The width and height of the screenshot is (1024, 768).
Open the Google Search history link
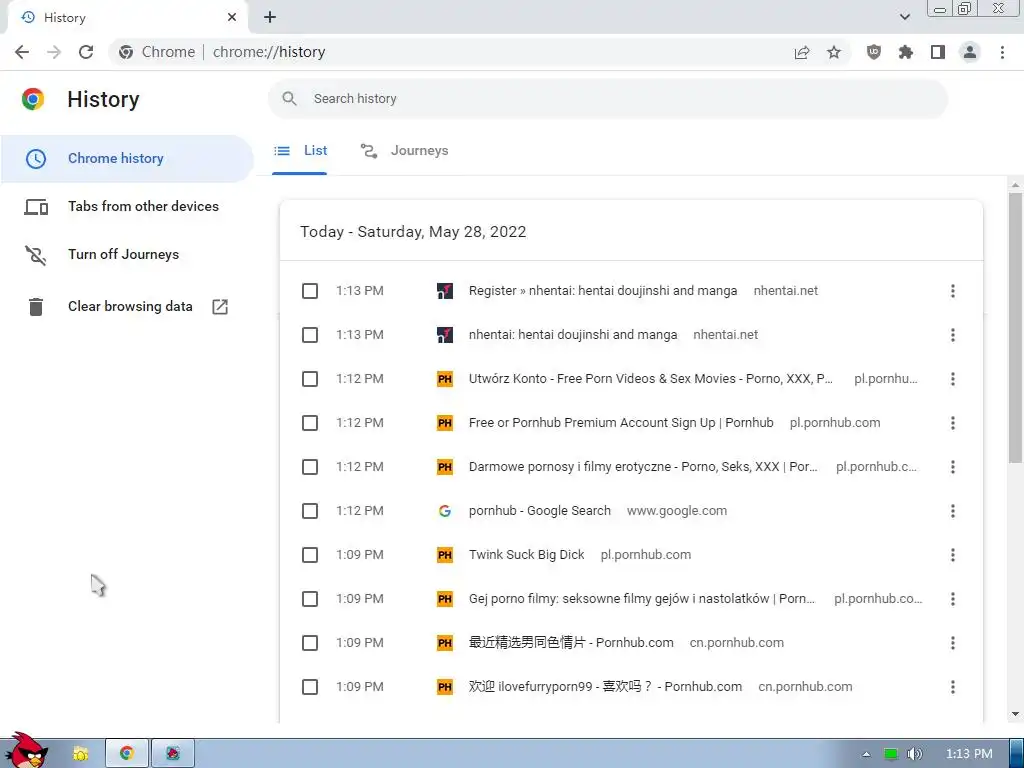[539, 511]
